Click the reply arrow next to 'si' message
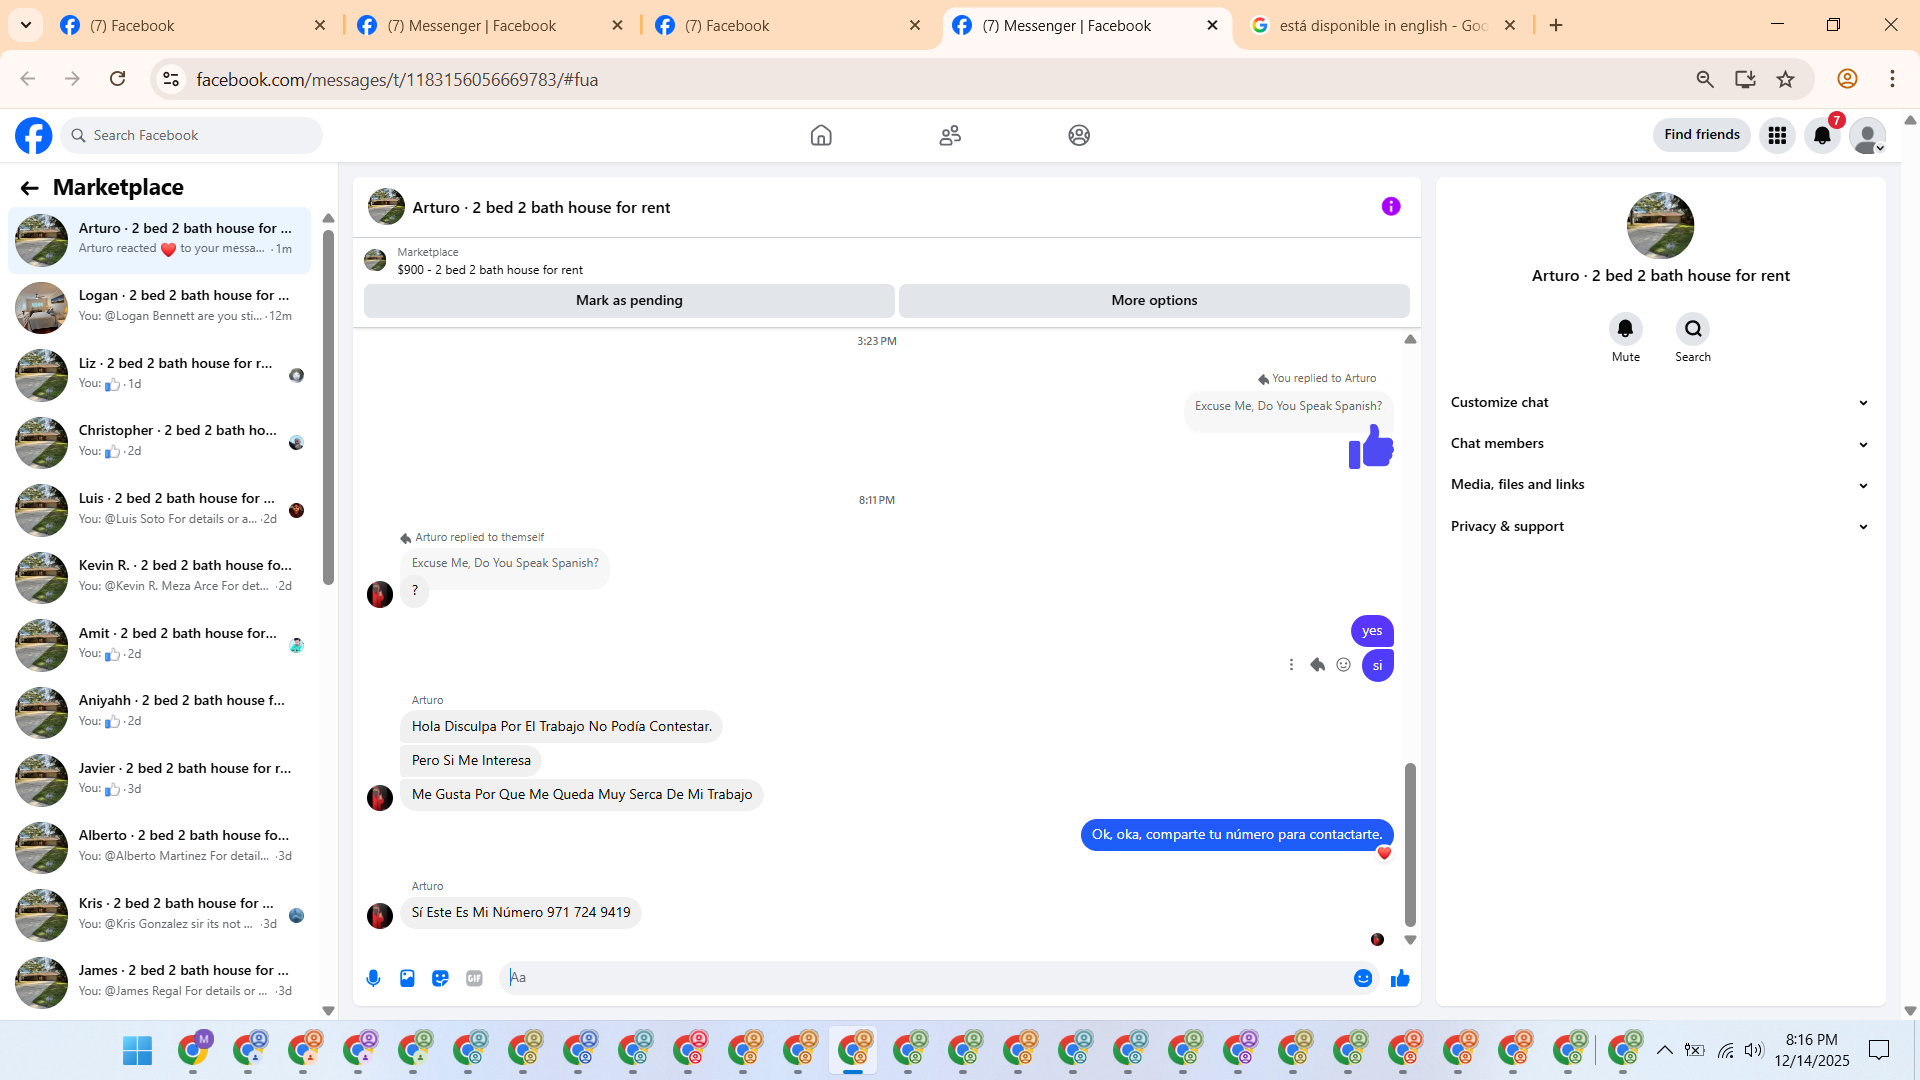The width and height of the screenshot is (1920, 1080). (x=1318, y=665)
